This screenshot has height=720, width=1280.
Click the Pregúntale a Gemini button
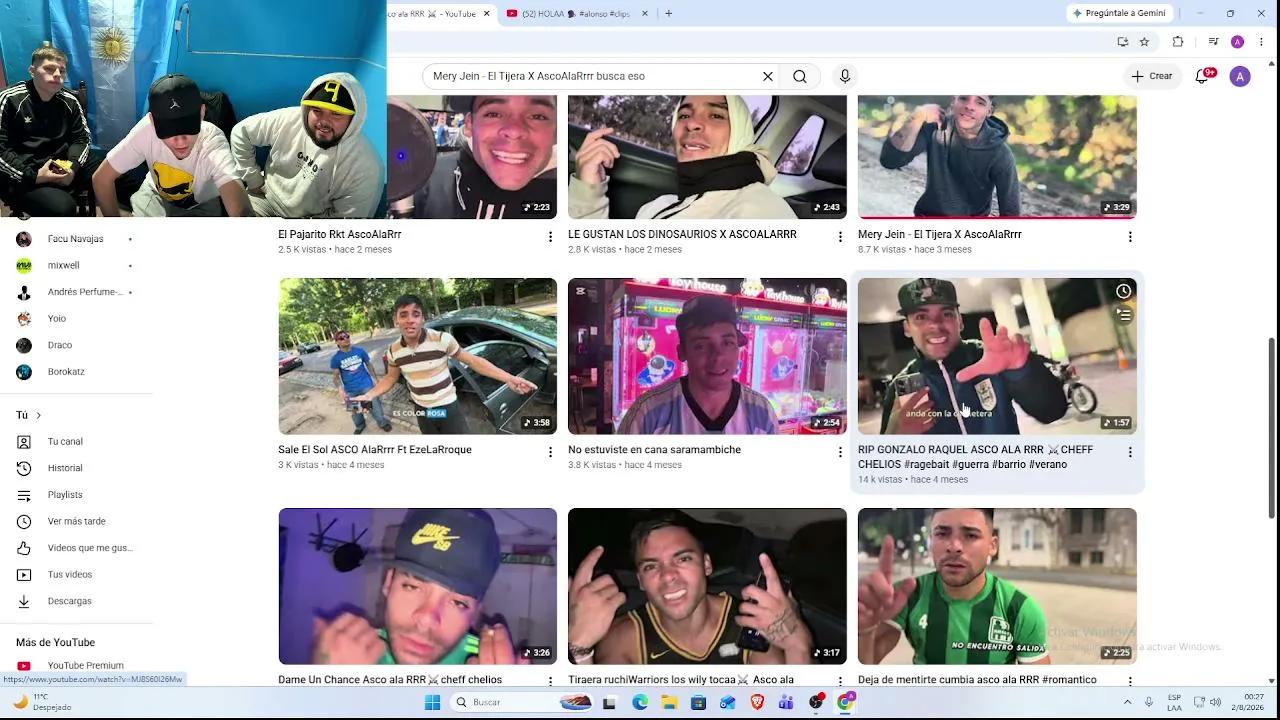tap(1119, 14)
